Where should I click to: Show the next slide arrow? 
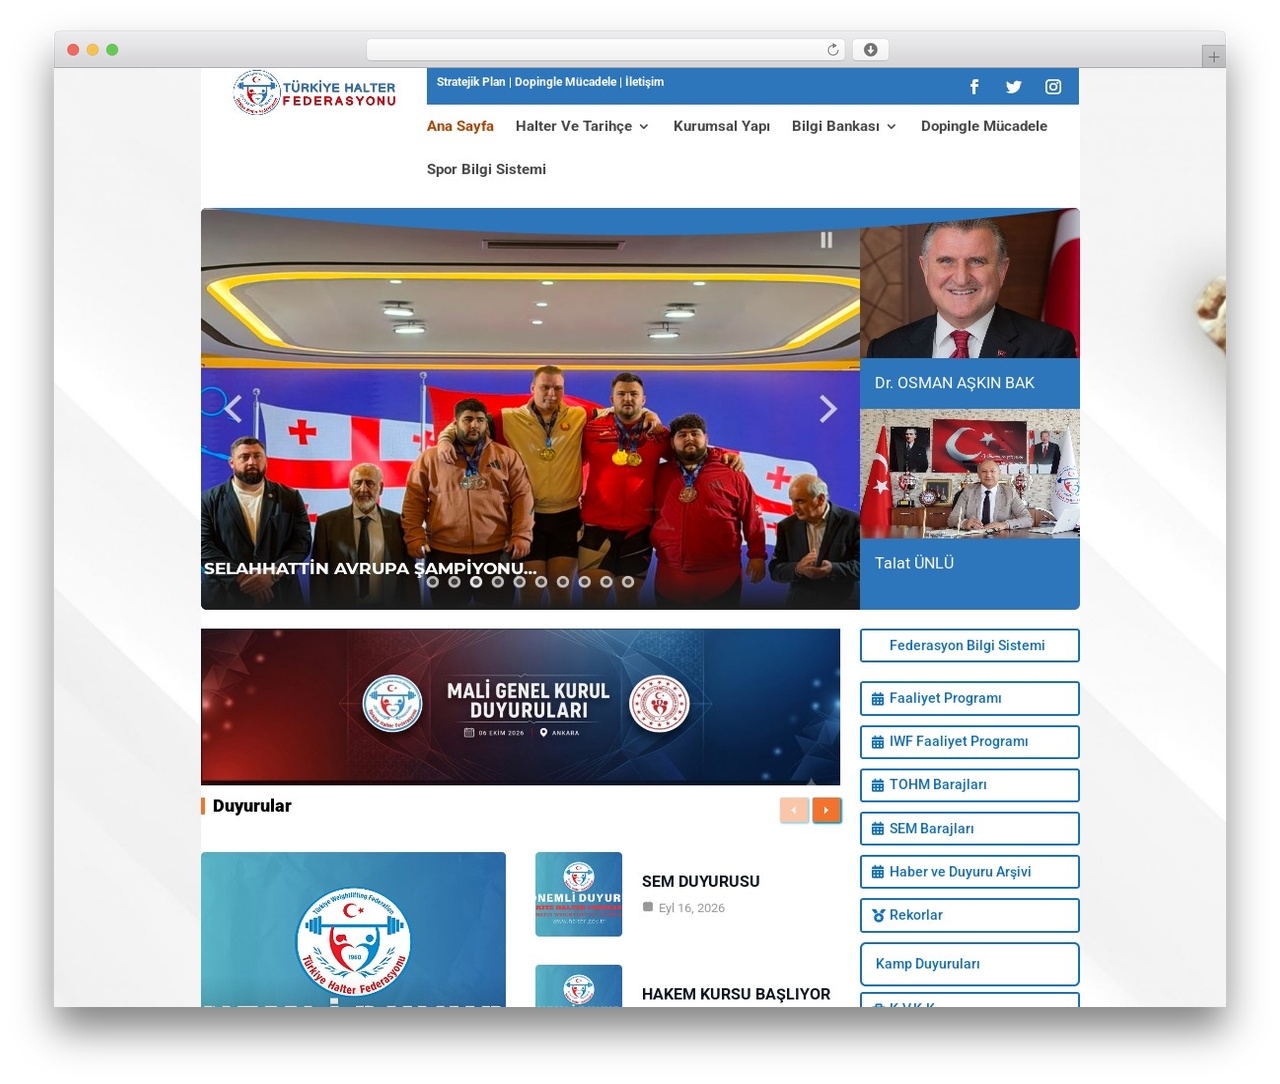tap(828, 409)
